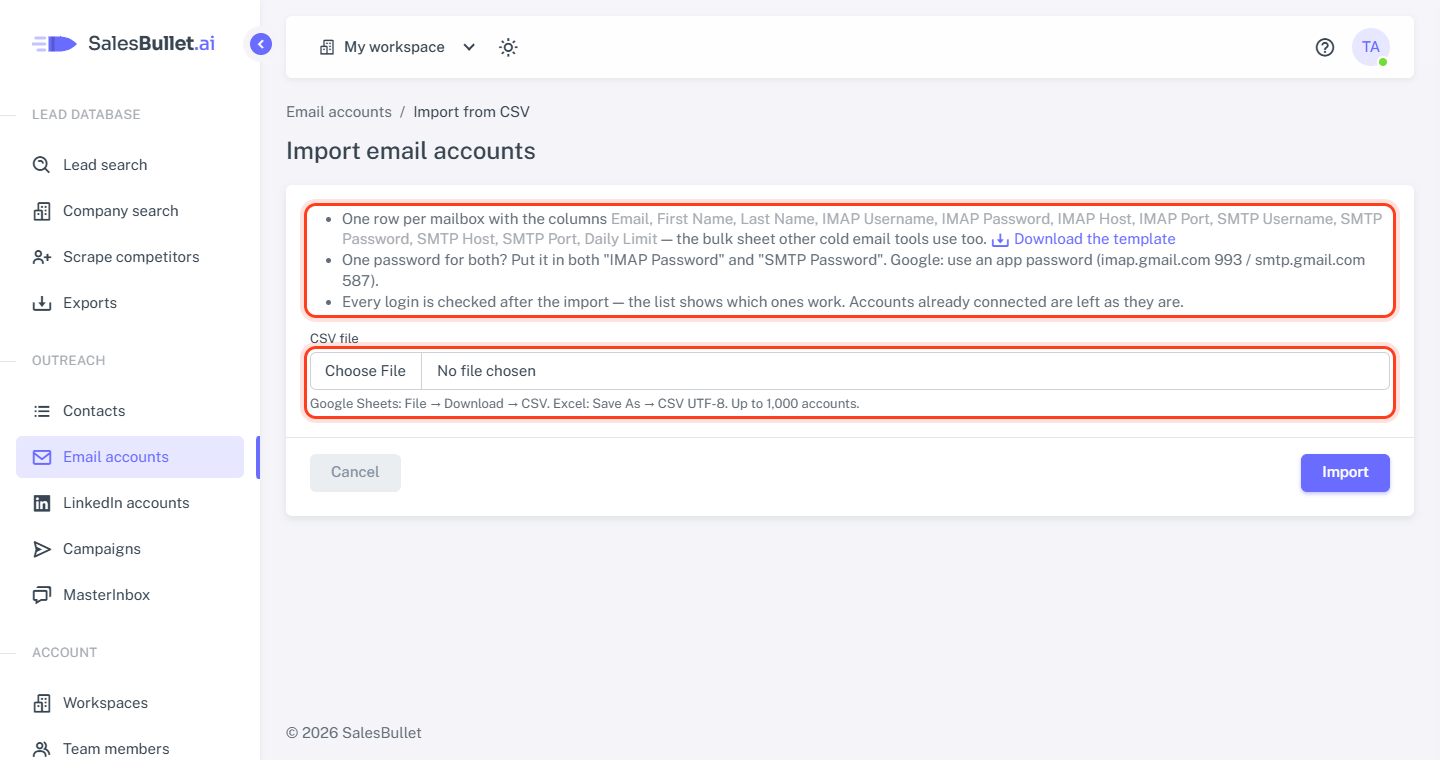
Task: Click the MasterInbox chat icon
Action: click(x=42, y=595)
